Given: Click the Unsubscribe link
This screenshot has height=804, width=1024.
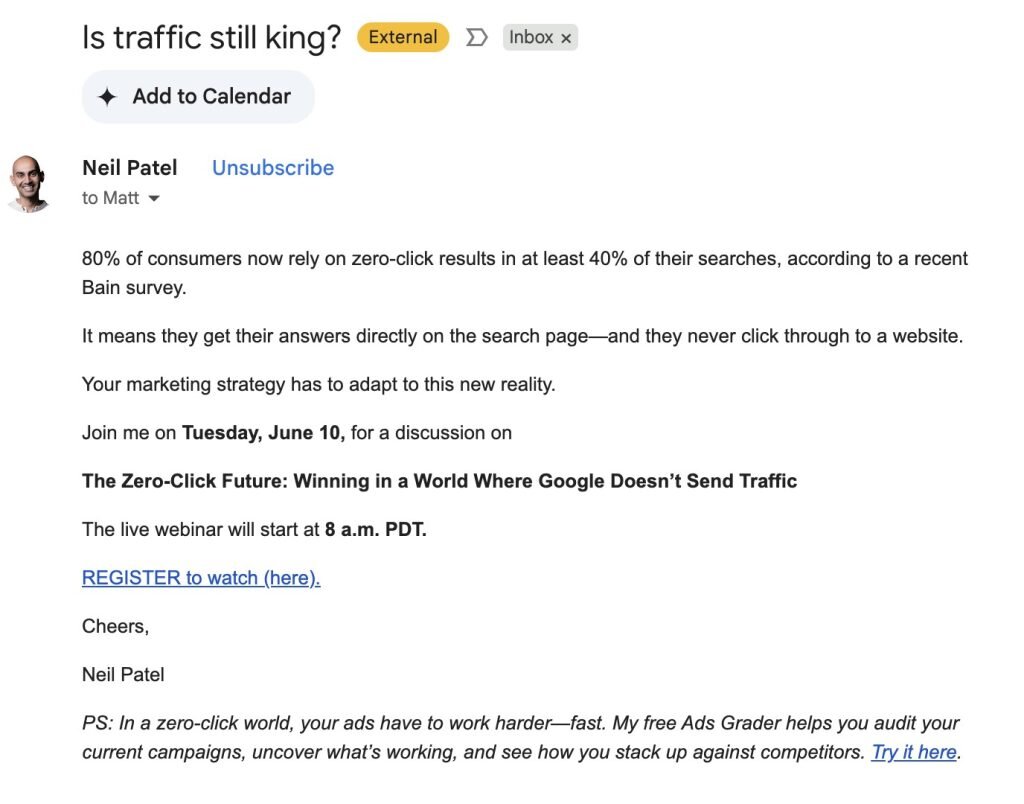Looking at the screenshot, I should [272, 168].
